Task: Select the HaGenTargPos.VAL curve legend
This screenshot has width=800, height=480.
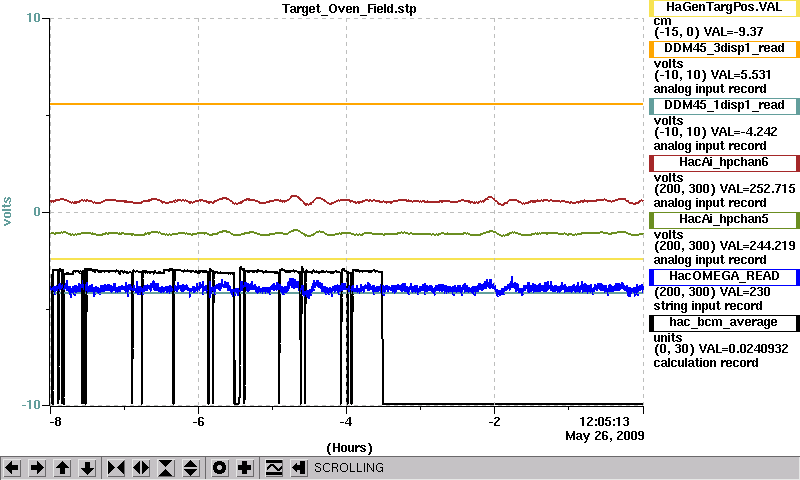Action: [x=724, y=7]
